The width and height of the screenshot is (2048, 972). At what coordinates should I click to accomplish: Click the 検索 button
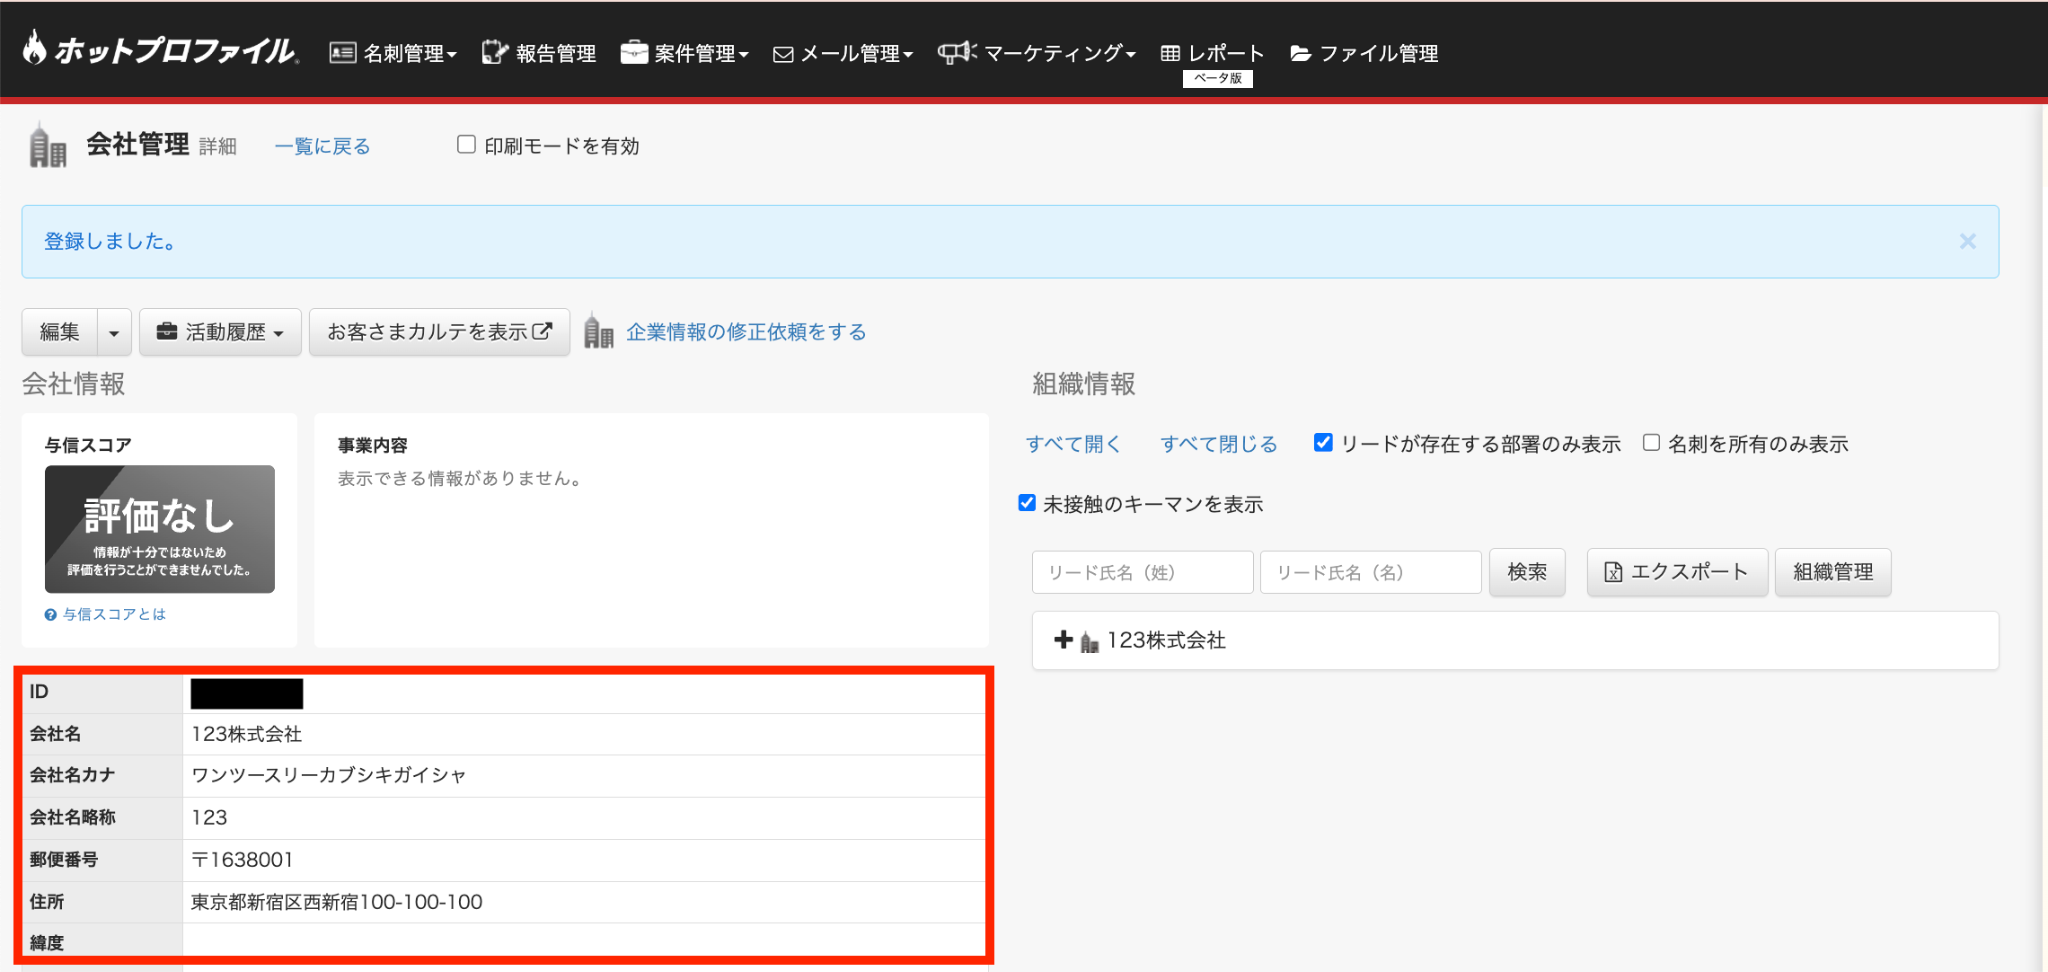point(1527,572)
